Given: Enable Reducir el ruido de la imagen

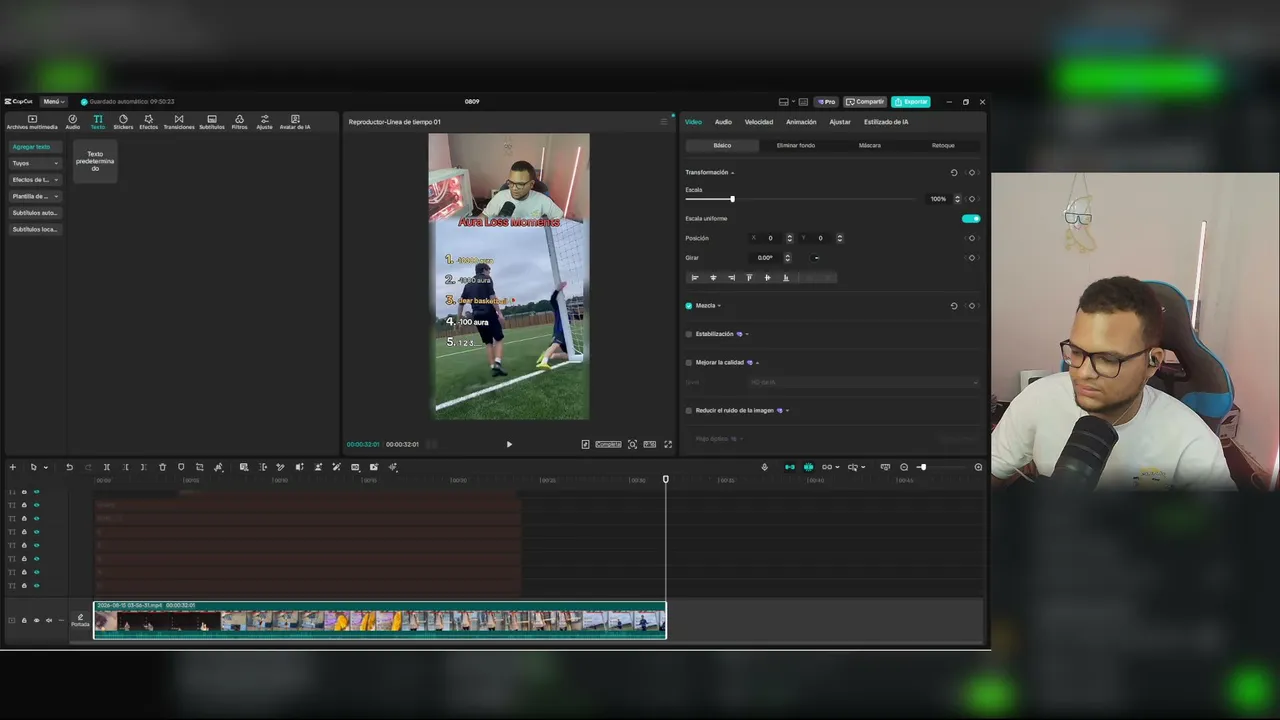Looking at the screenshot, I should [x=689, y=410].
